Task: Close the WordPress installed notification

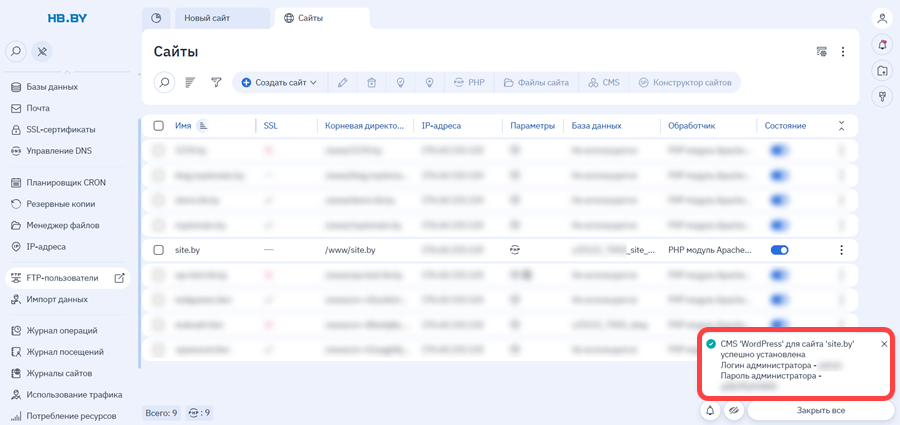Action: 884,344
